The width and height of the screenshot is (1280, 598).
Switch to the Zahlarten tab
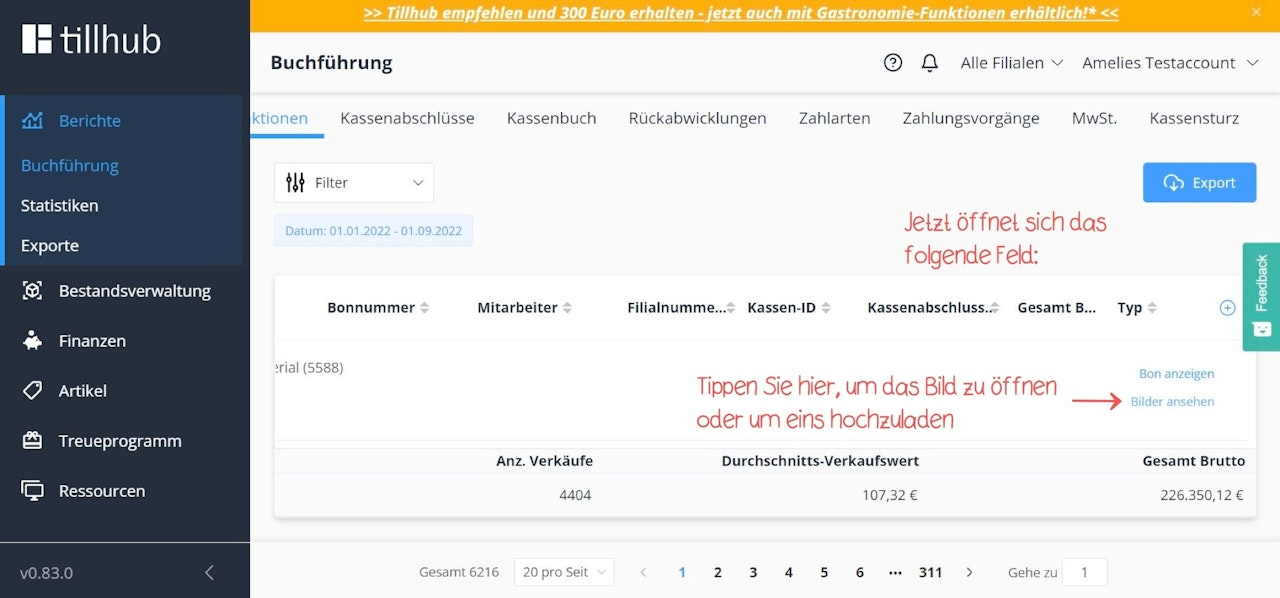tap(834, 118)
